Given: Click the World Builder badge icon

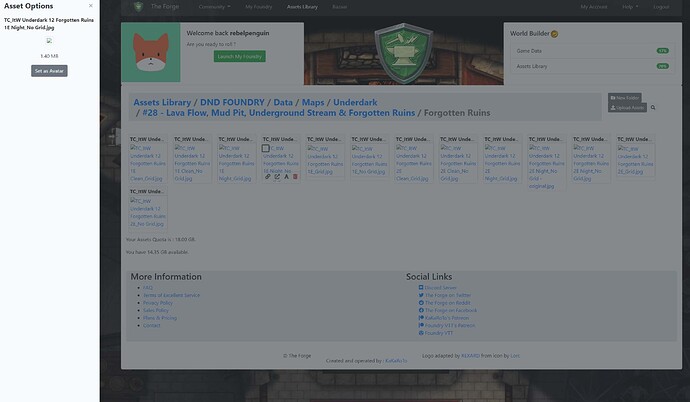Looking at the screenshot, I should pyautogui.click(x=554, y=34).
